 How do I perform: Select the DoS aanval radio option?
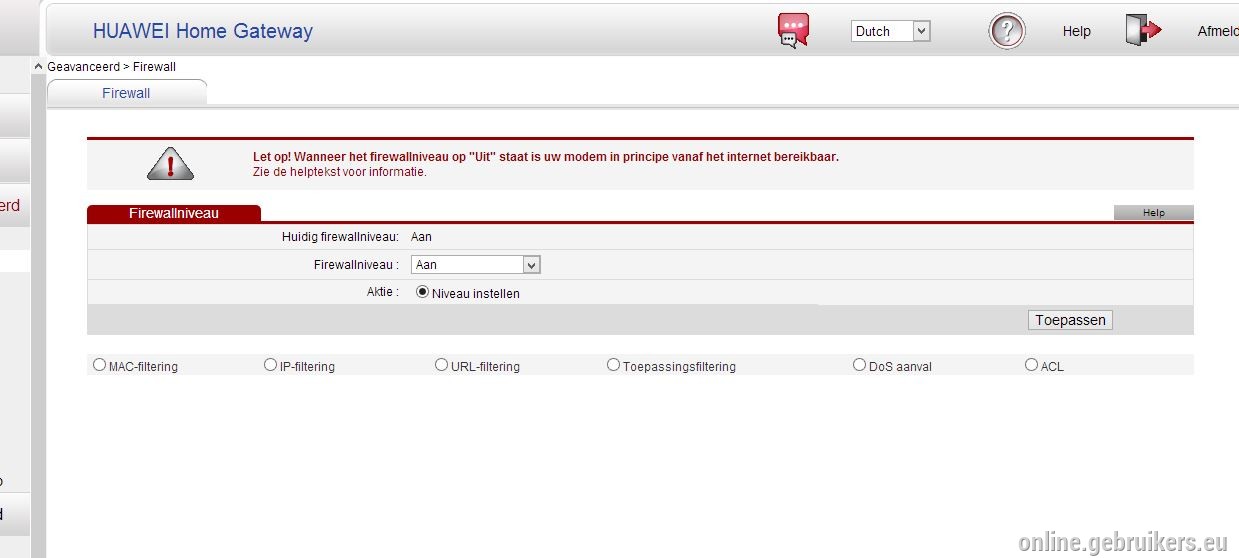(859, 365)
